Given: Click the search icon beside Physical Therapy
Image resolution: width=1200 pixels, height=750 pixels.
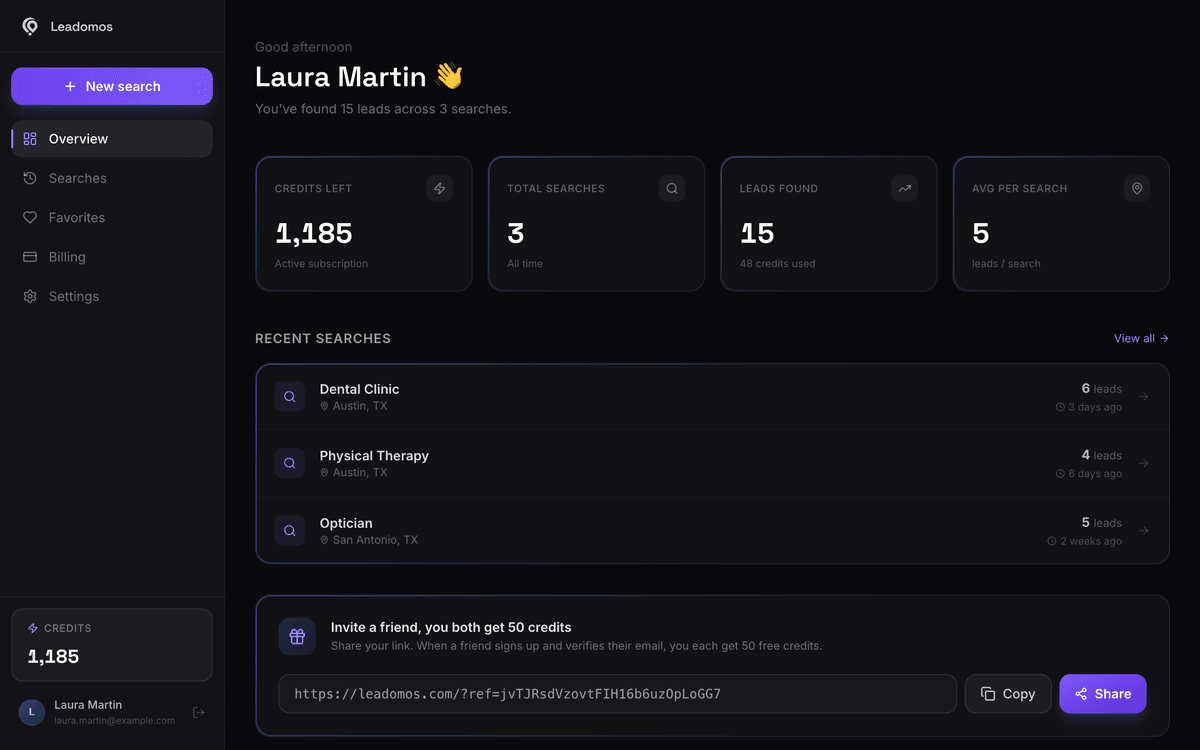Looking at the screenshot, I should 290,463.
